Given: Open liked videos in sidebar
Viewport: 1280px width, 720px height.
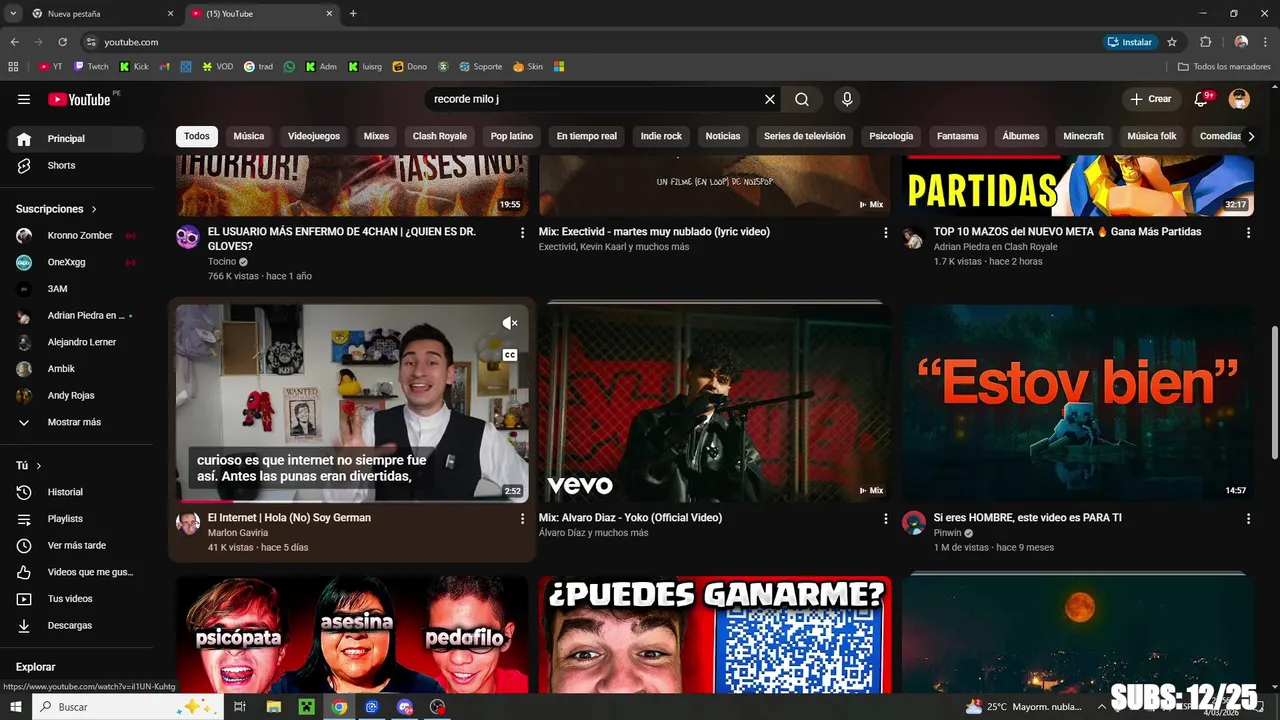Looking at the screenshot, I should [x=76, y=572].
